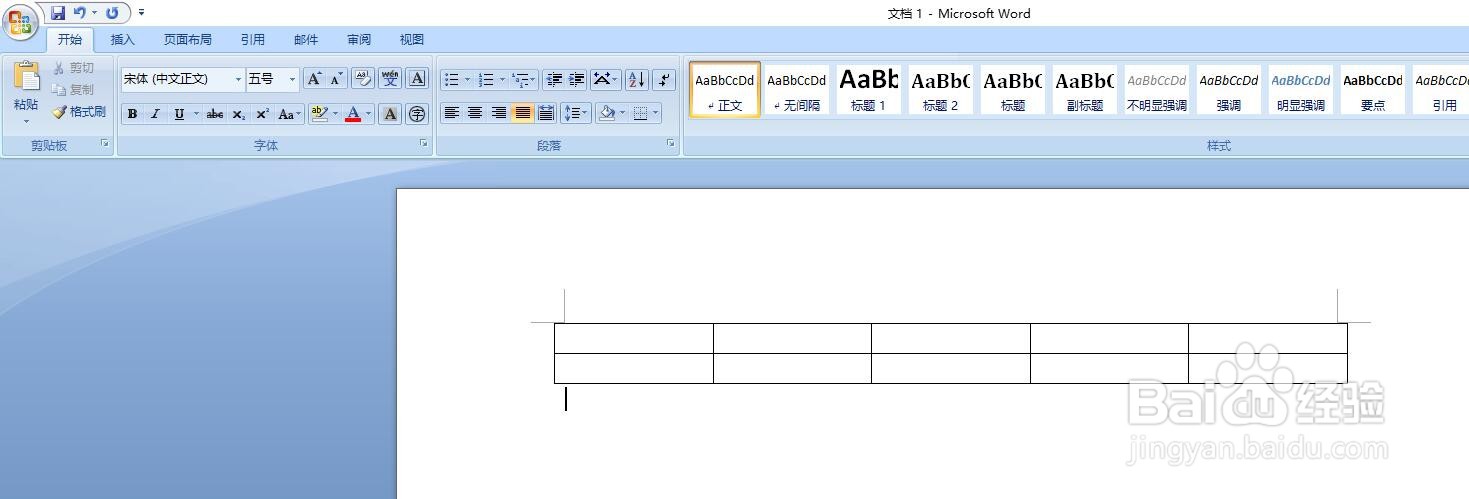
Task: Apply the 副标题 style
Action: [1085, 89]
